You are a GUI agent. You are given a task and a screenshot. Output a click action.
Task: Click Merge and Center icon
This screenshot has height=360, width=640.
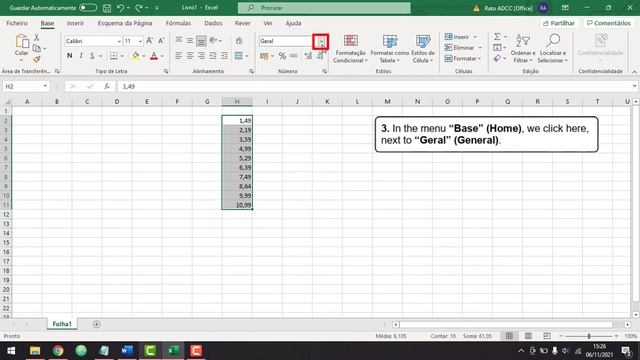(x=239, y=56)
